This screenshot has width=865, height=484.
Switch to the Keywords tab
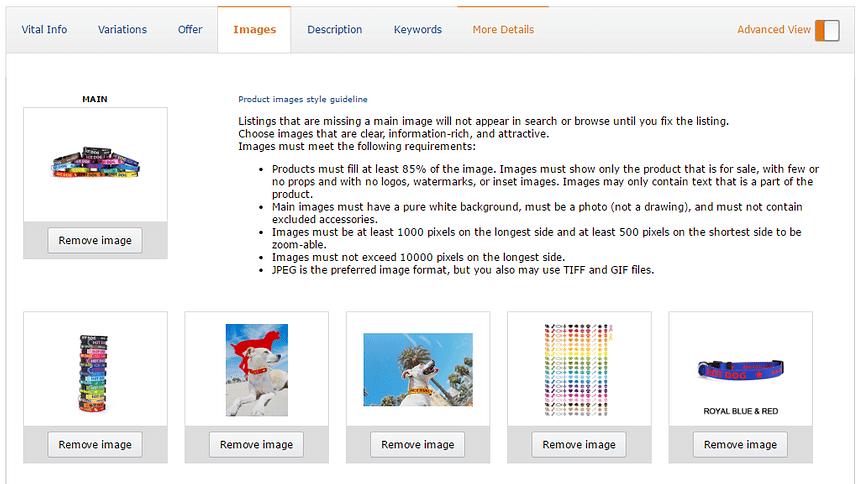tap(418, 30)
